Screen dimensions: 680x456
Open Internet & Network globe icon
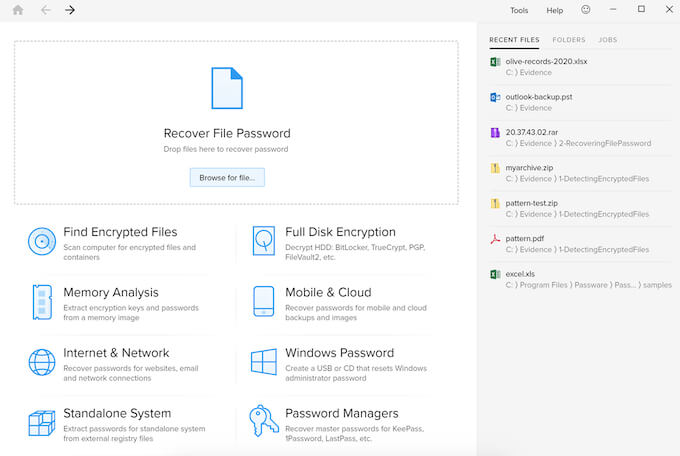point(42,362)
